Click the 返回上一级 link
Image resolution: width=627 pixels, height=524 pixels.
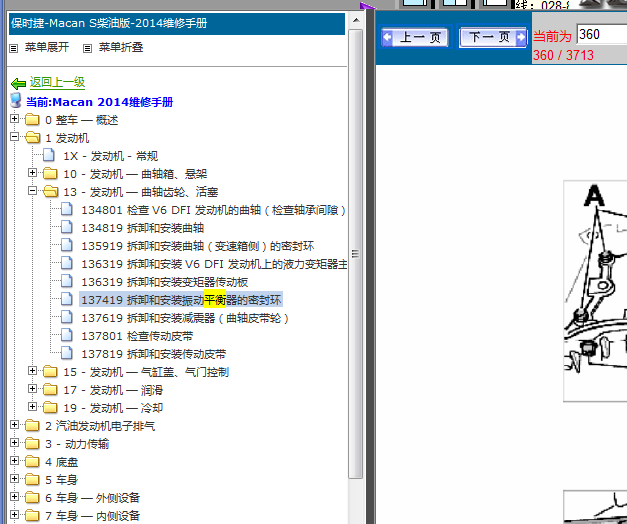(57, 82)
